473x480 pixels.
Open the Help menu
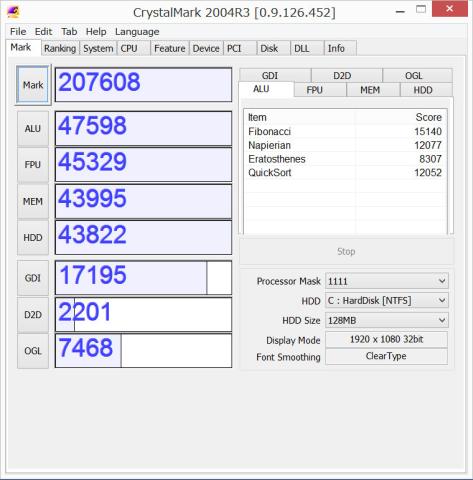(96, 32)
